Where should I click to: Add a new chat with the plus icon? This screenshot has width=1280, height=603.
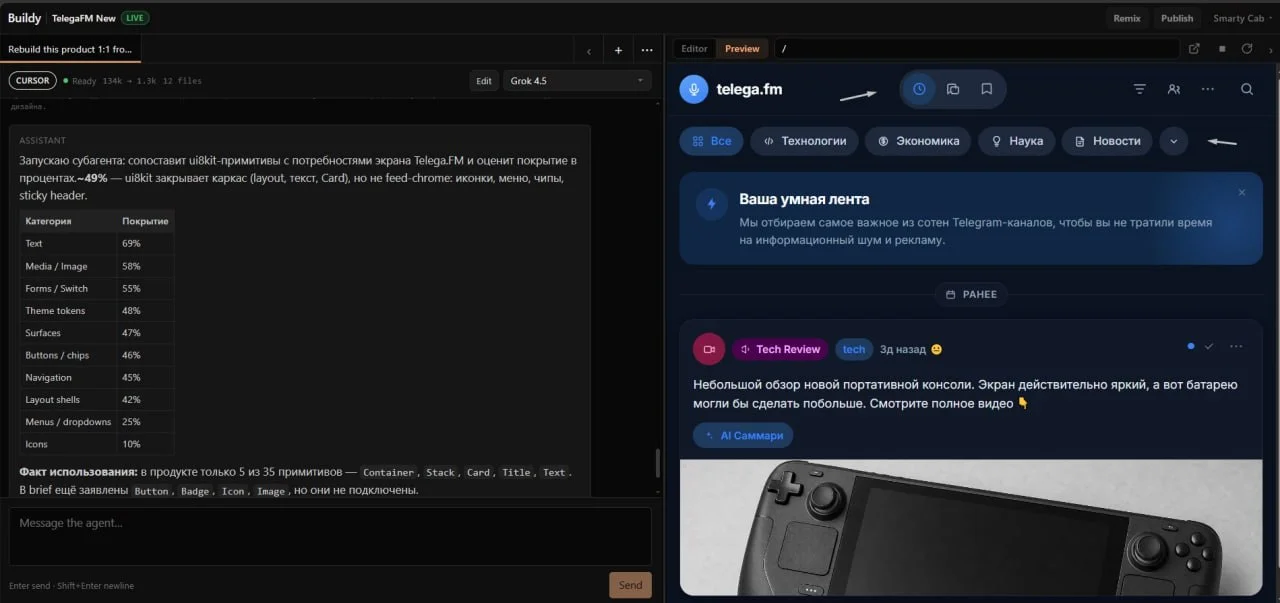(x=618, y=50)
